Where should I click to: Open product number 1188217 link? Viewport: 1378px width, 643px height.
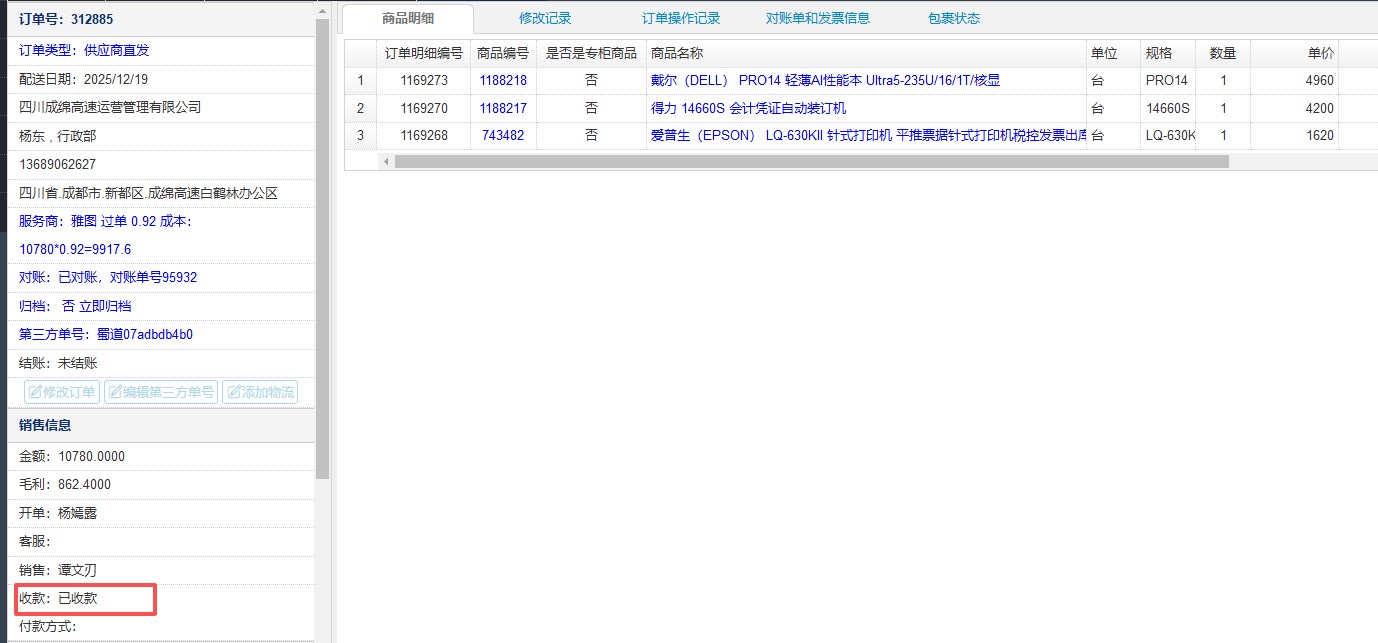tap(502, 108)
